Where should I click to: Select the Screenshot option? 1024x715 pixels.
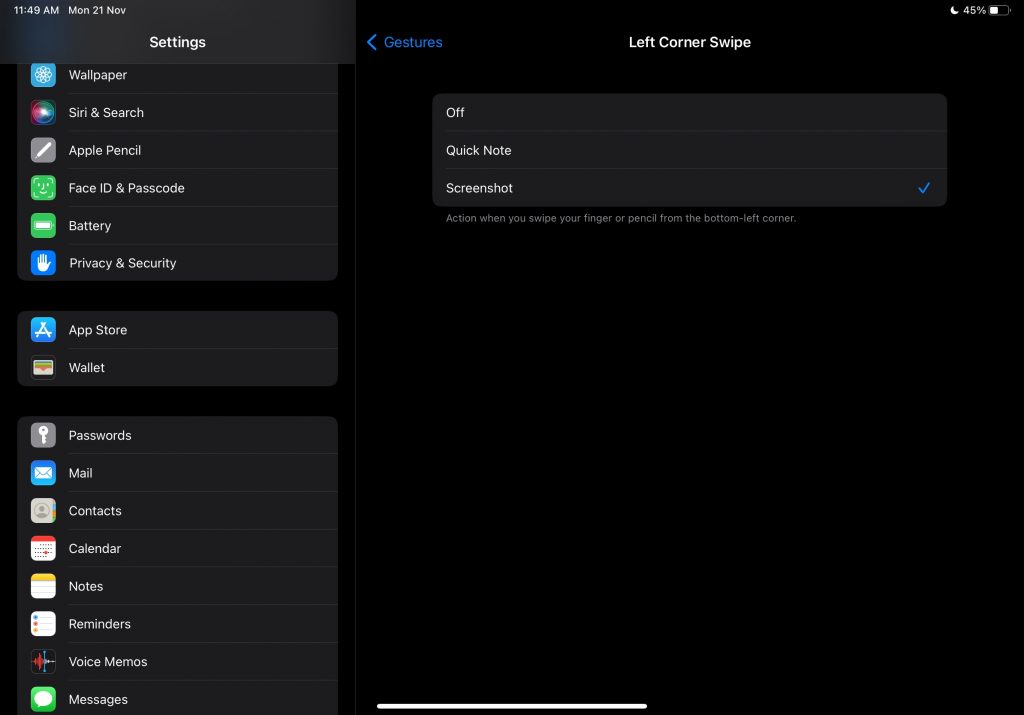[x=689, y=188]
